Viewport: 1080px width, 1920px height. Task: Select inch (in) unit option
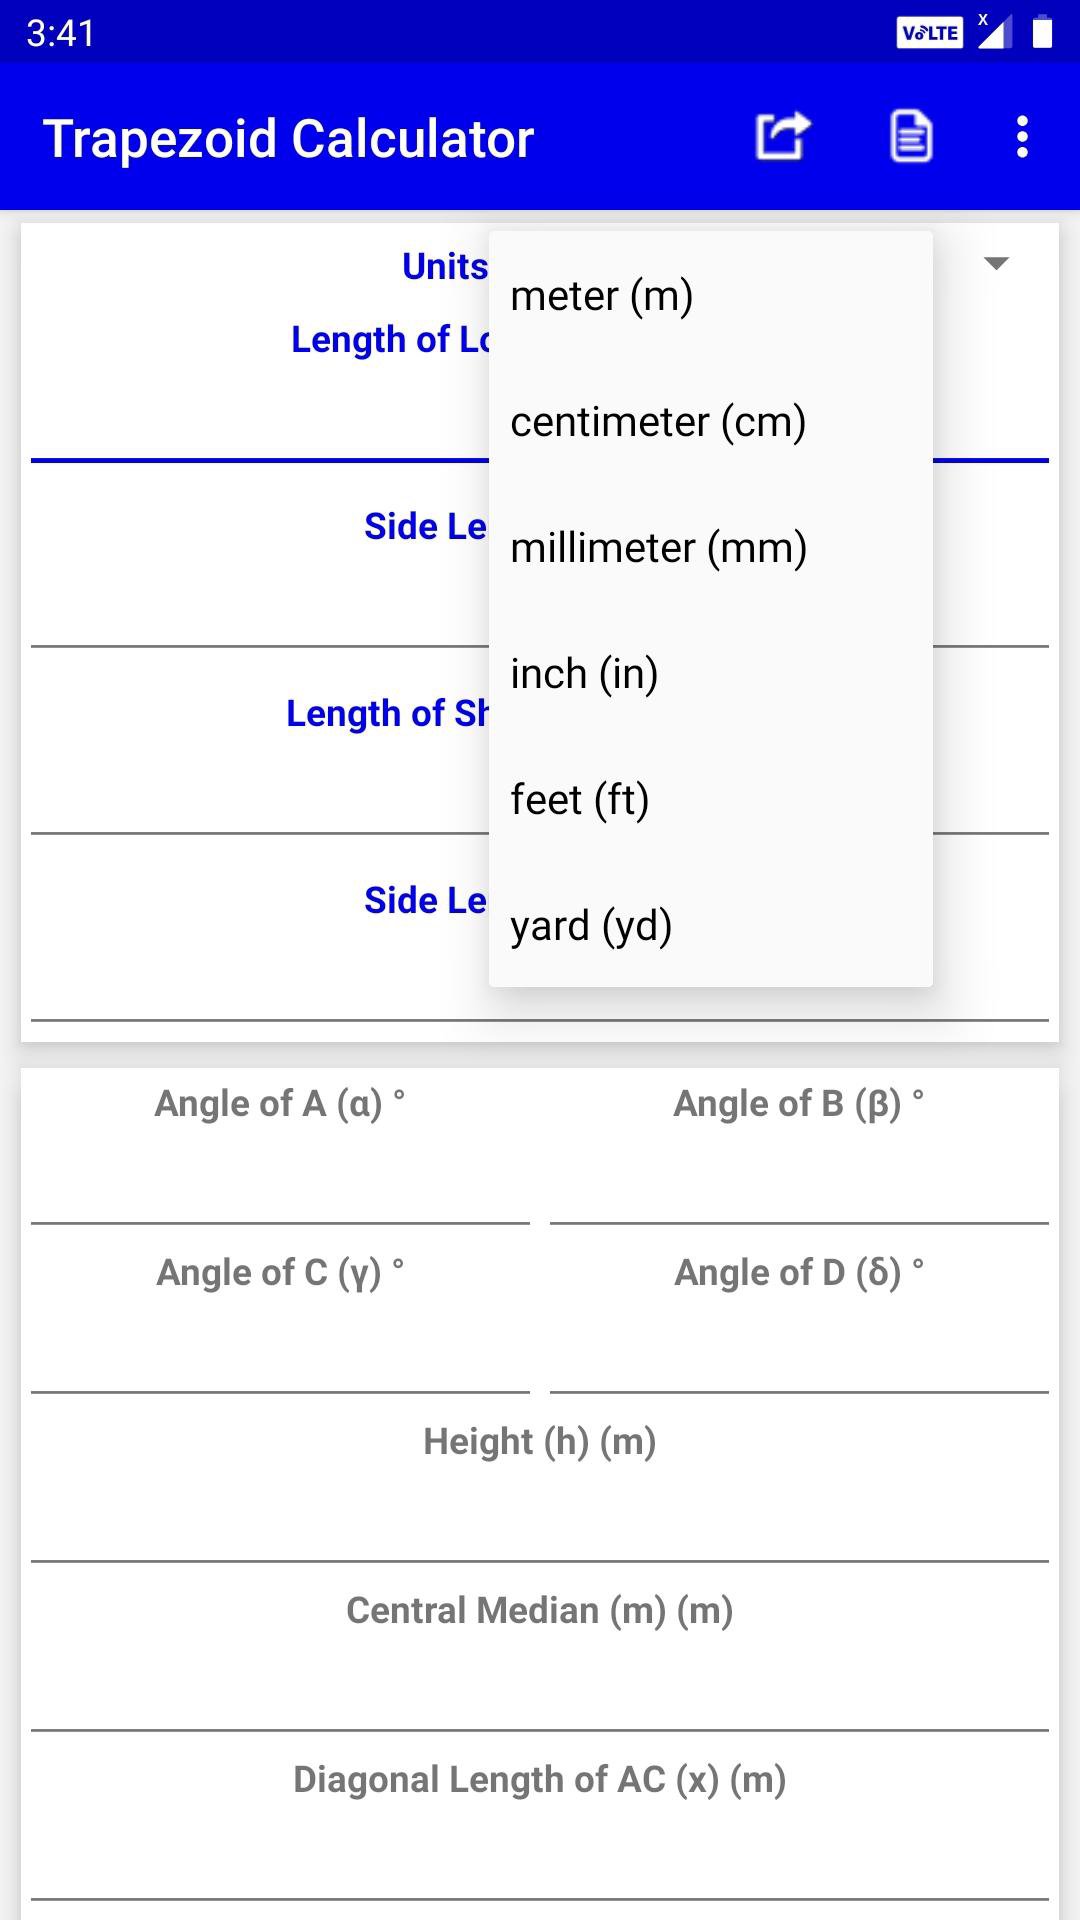[710, 674]
